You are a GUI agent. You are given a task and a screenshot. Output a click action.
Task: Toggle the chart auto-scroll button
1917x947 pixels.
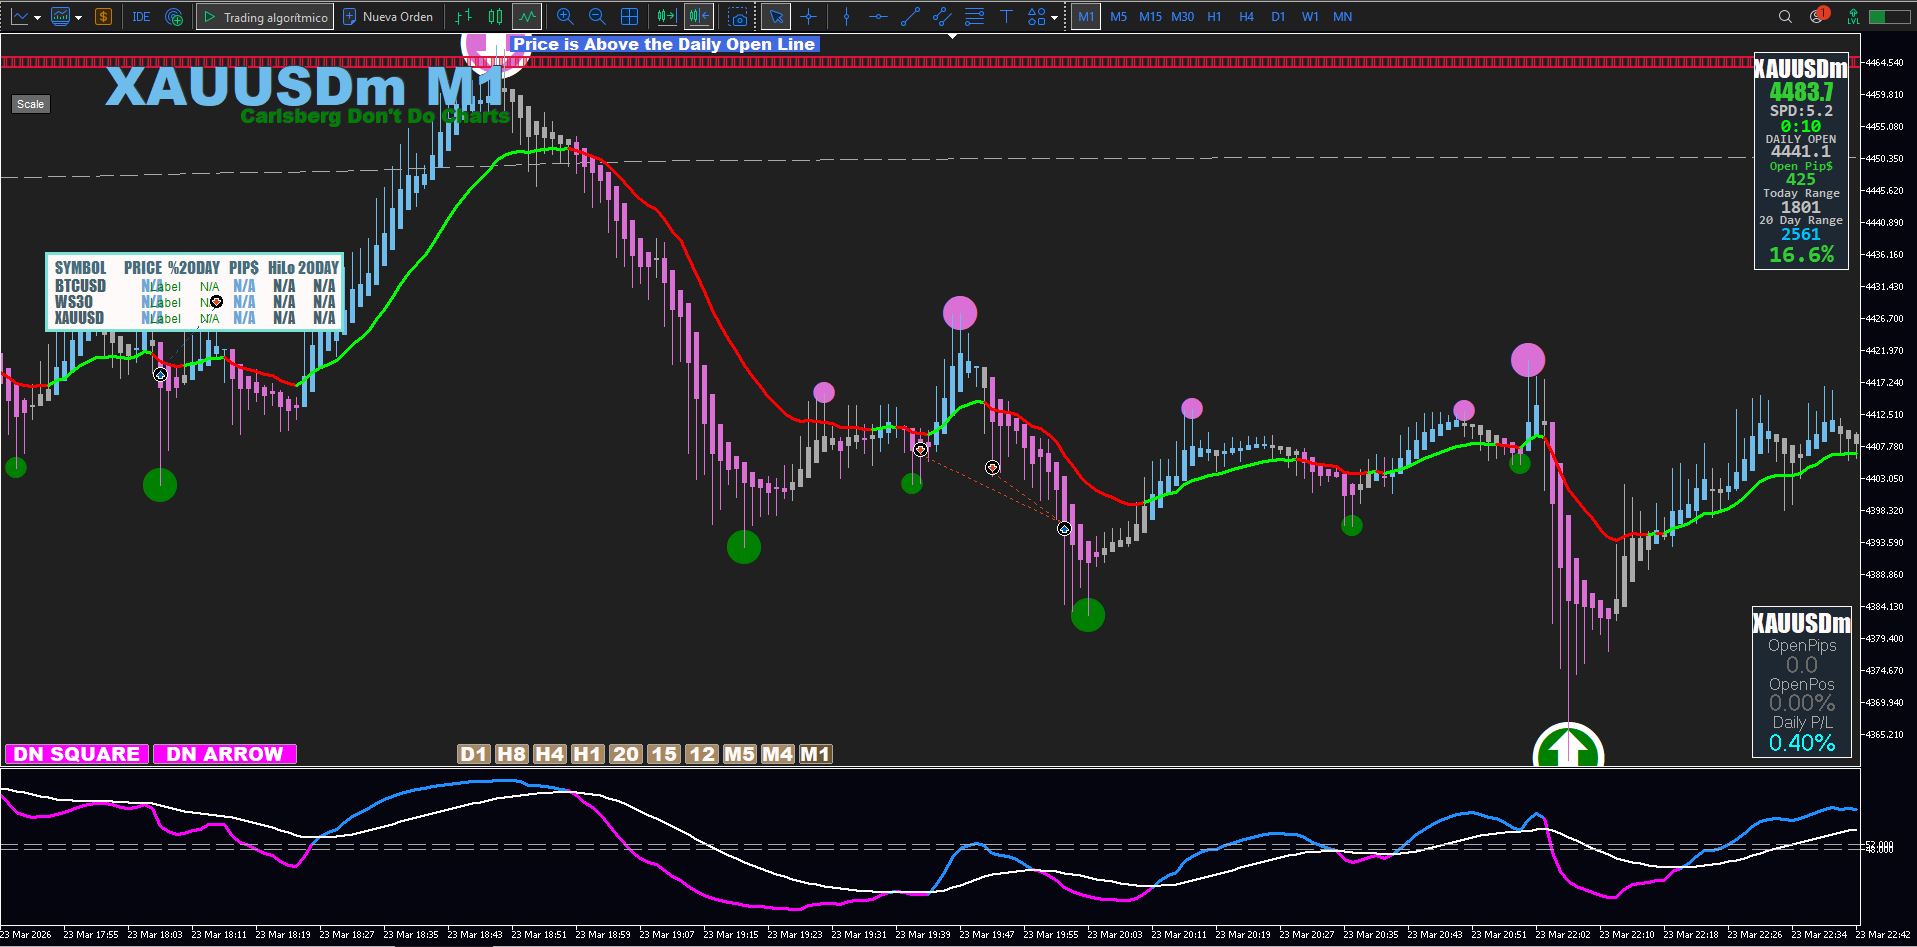(x=666, y=17)
